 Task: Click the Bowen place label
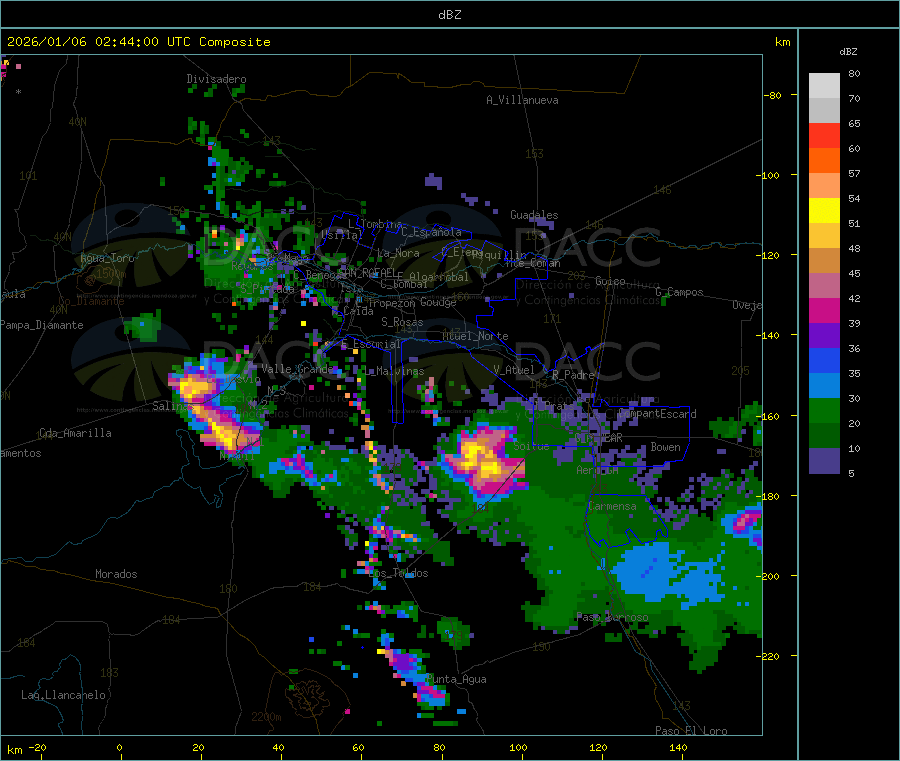[666, 447]
